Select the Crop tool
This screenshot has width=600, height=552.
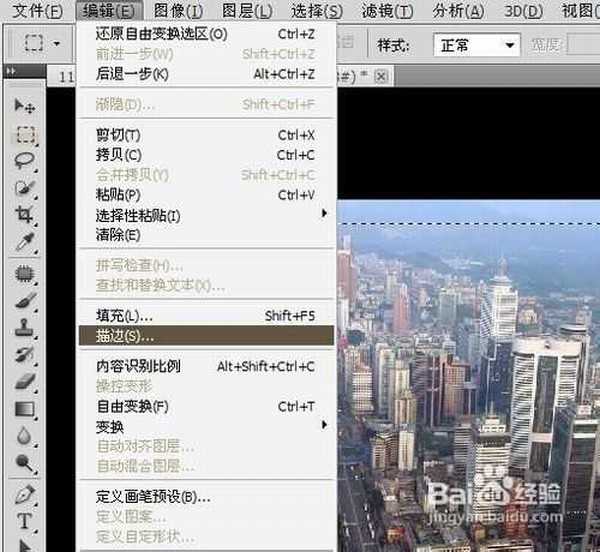pyautogui.click(x=25, y=214)
